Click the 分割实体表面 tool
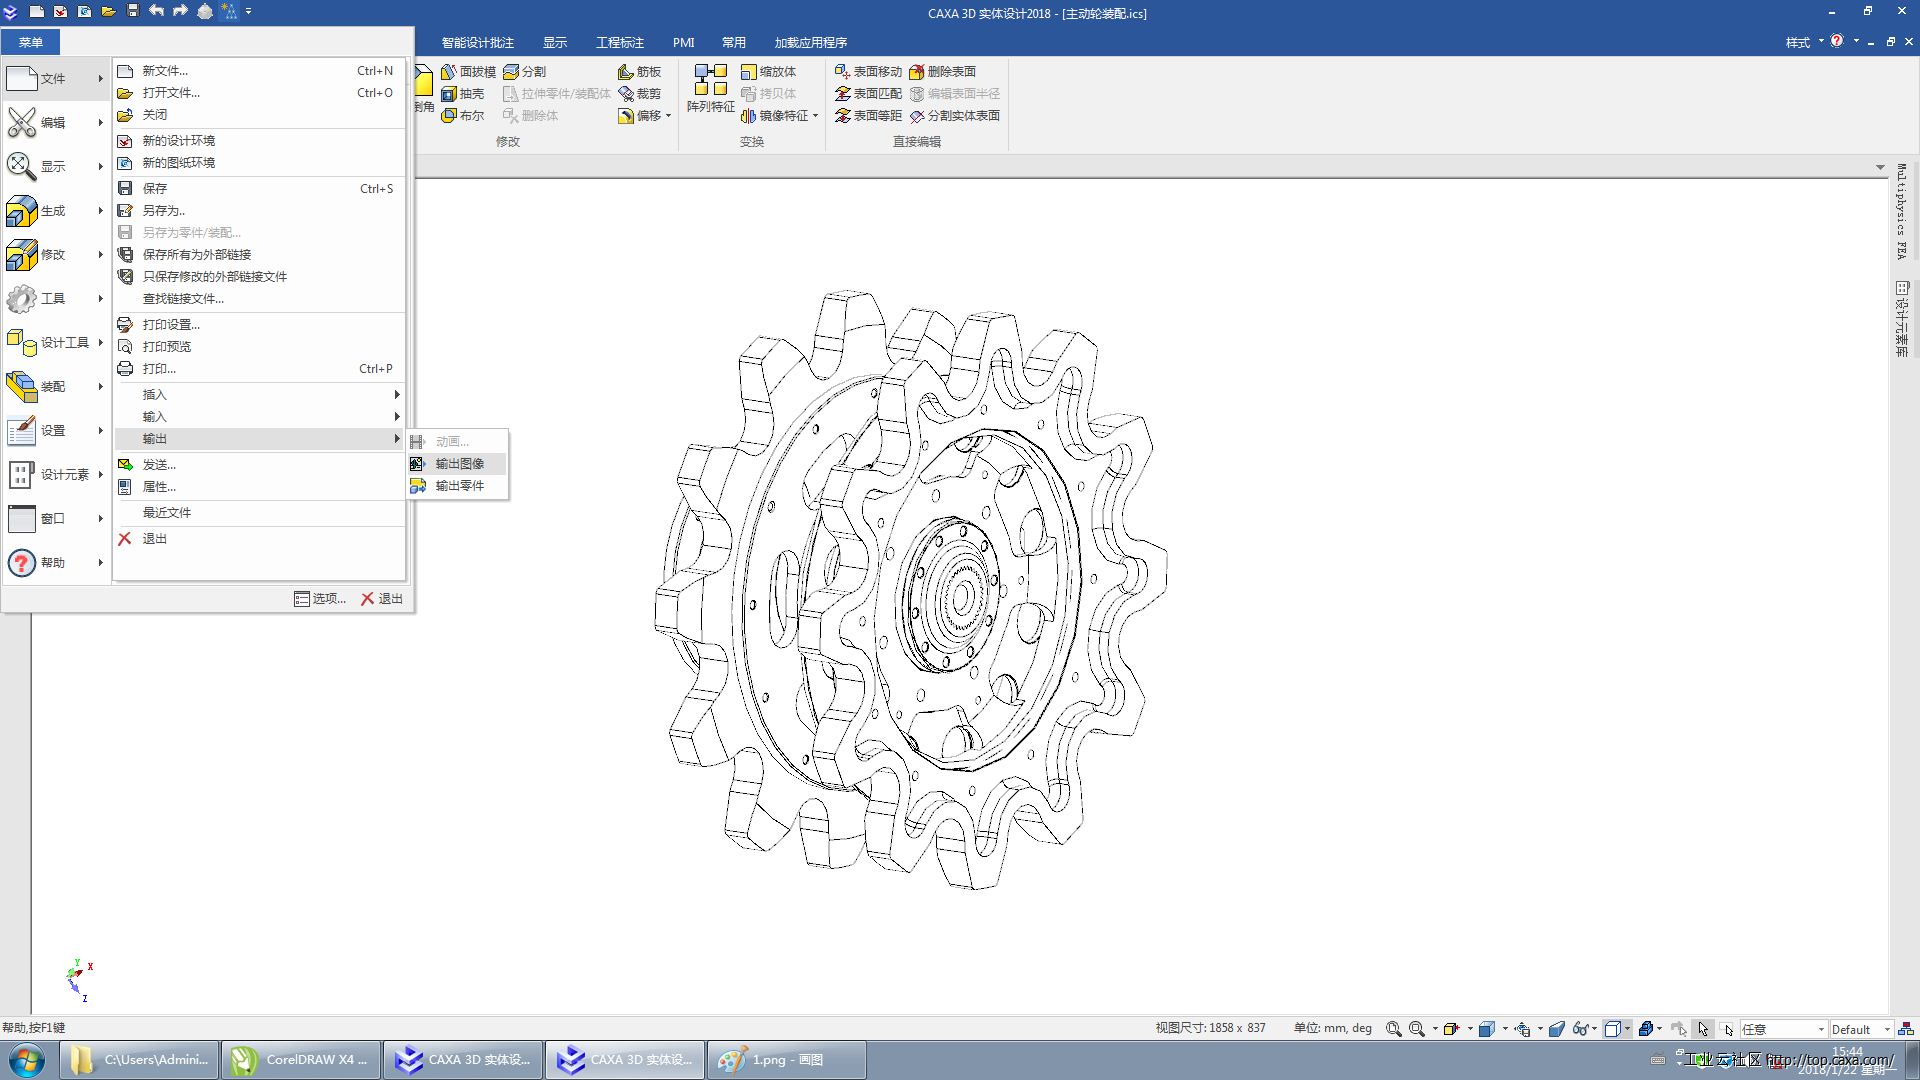The width and height of the screenshot is (1920, 1080). coord(955,116)
